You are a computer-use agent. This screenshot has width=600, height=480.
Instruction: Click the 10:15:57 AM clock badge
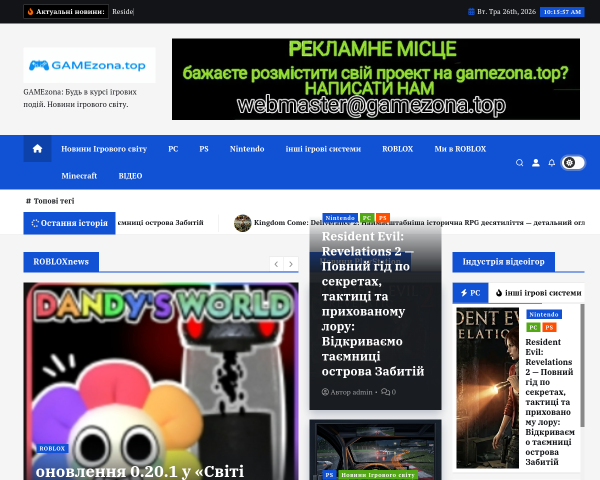(x=562, y=12)
